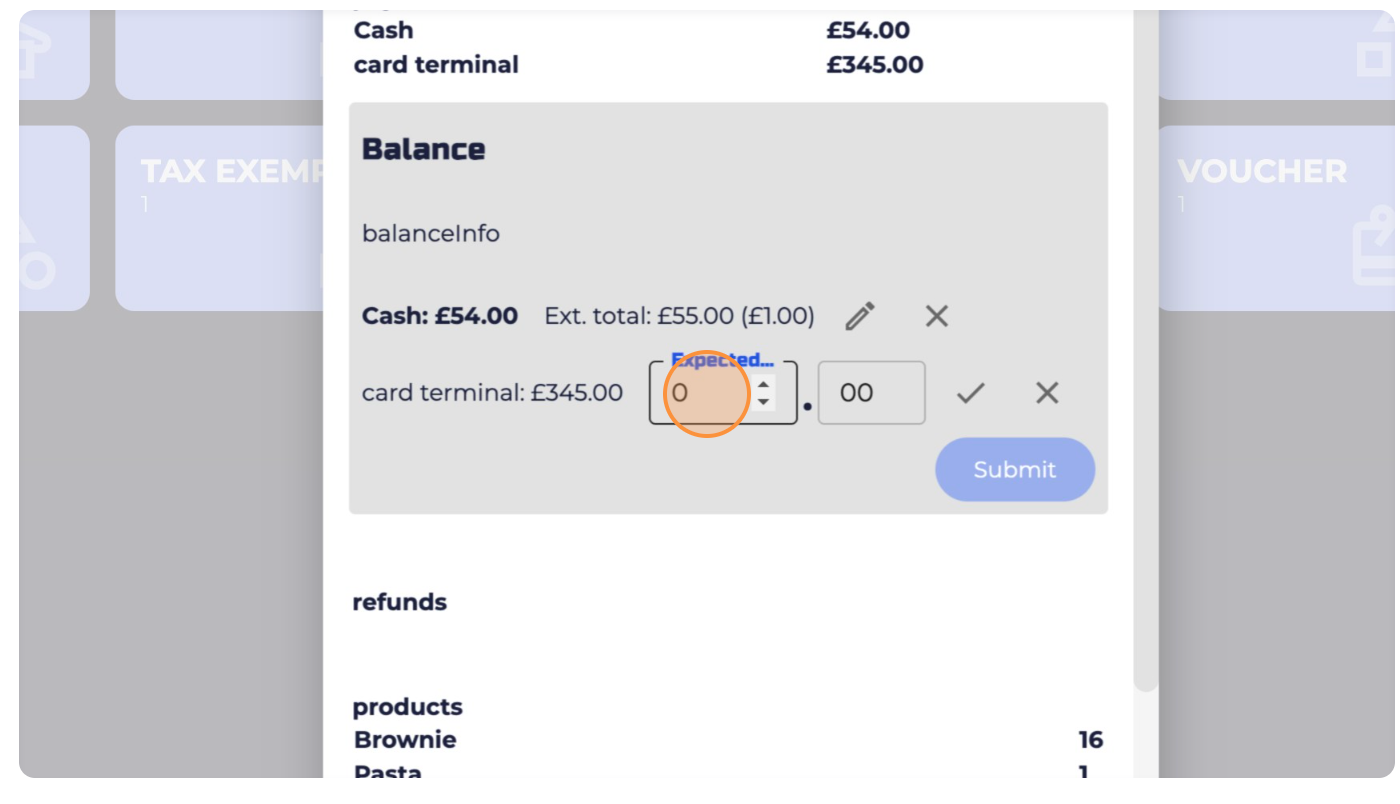Focus the pence input field showing 00

pyautogui.click(x=870, y=393)
